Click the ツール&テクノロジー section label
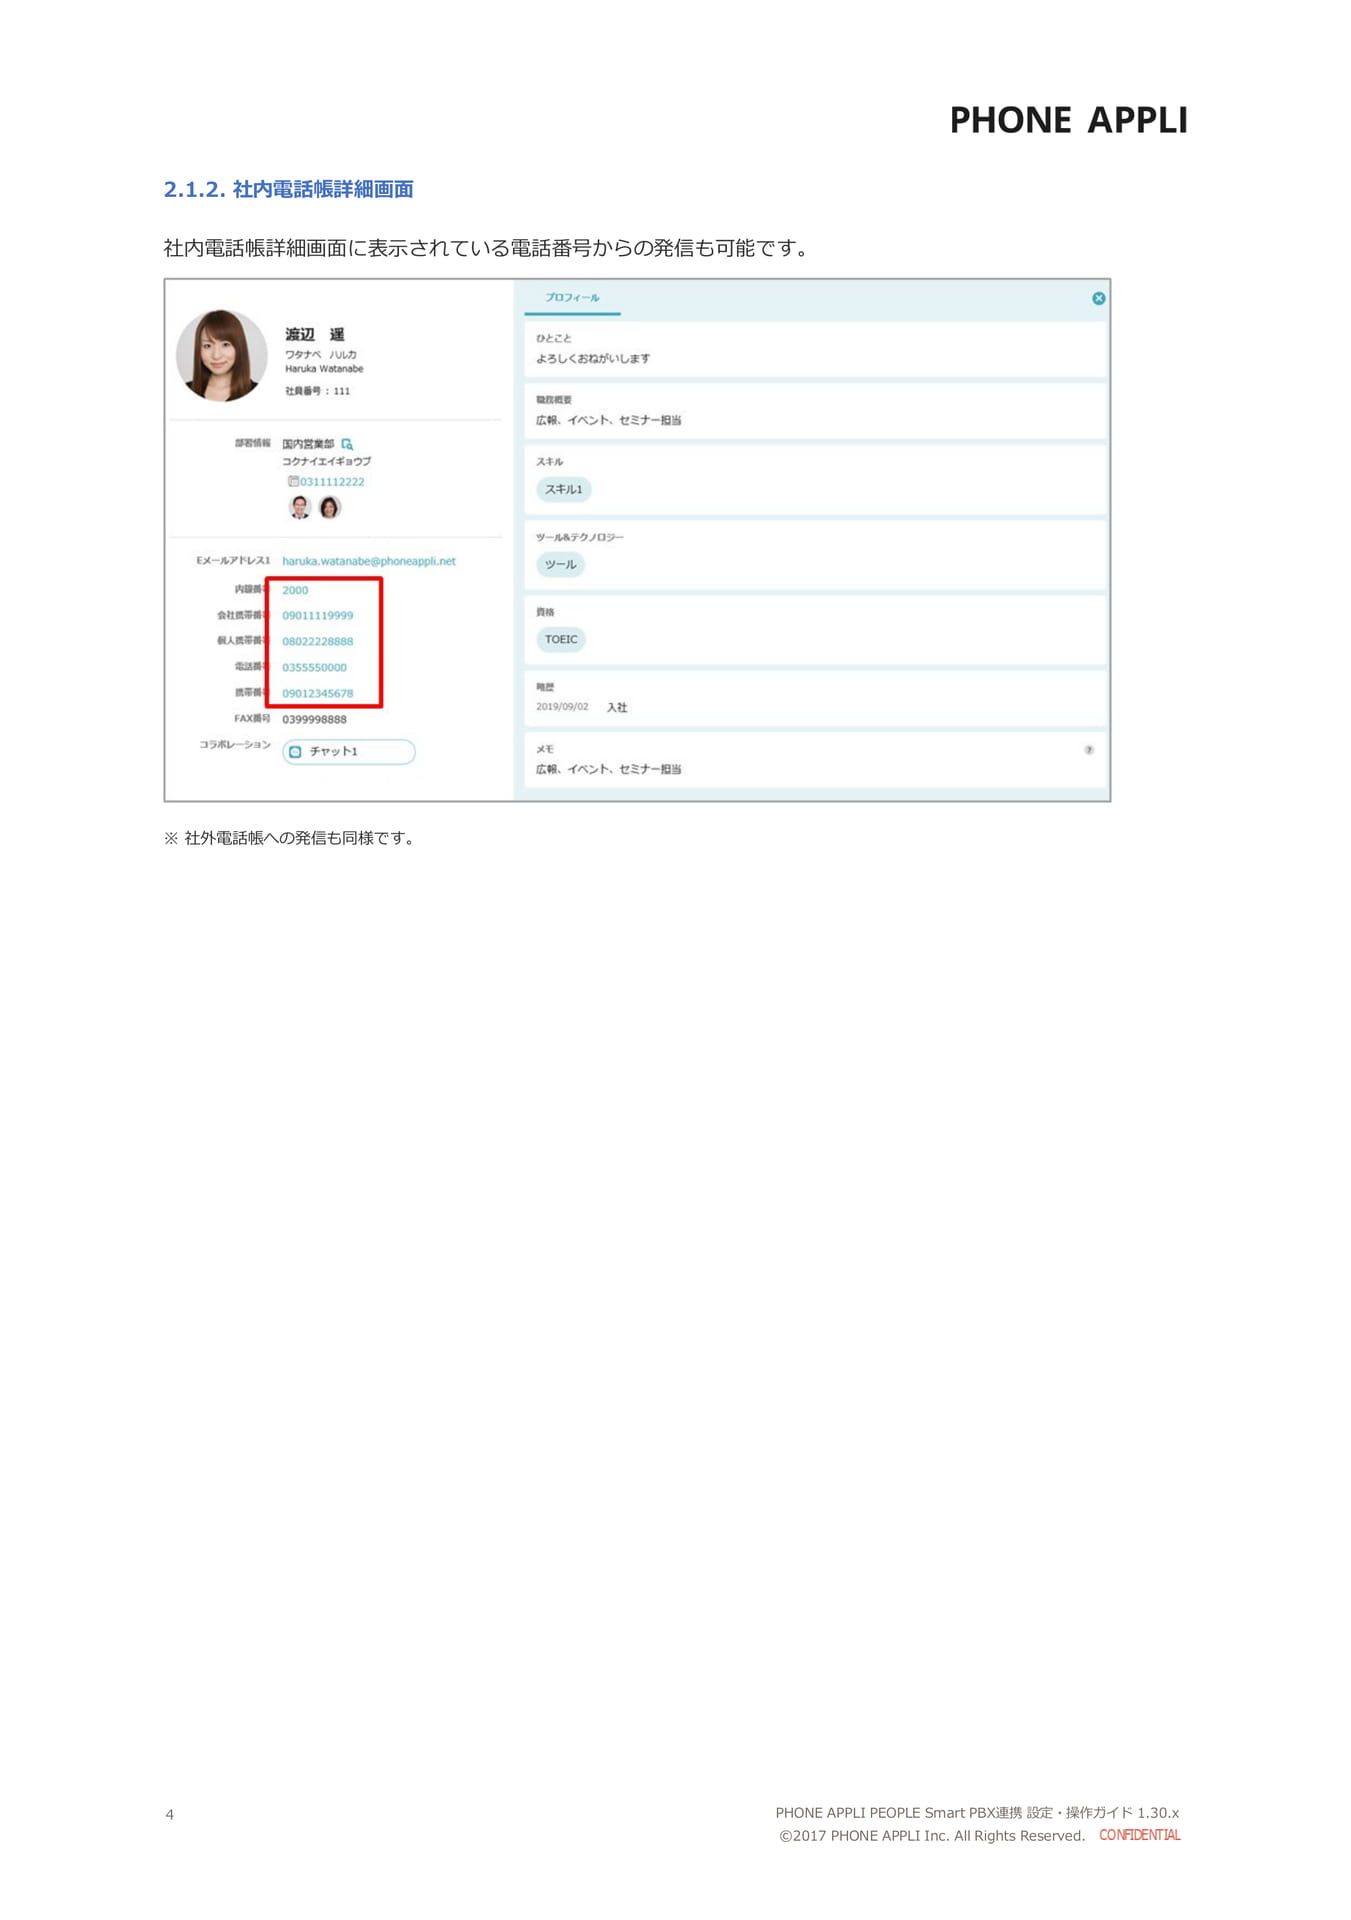This screenshot has width=1351, height=1920. click(580, 537)
